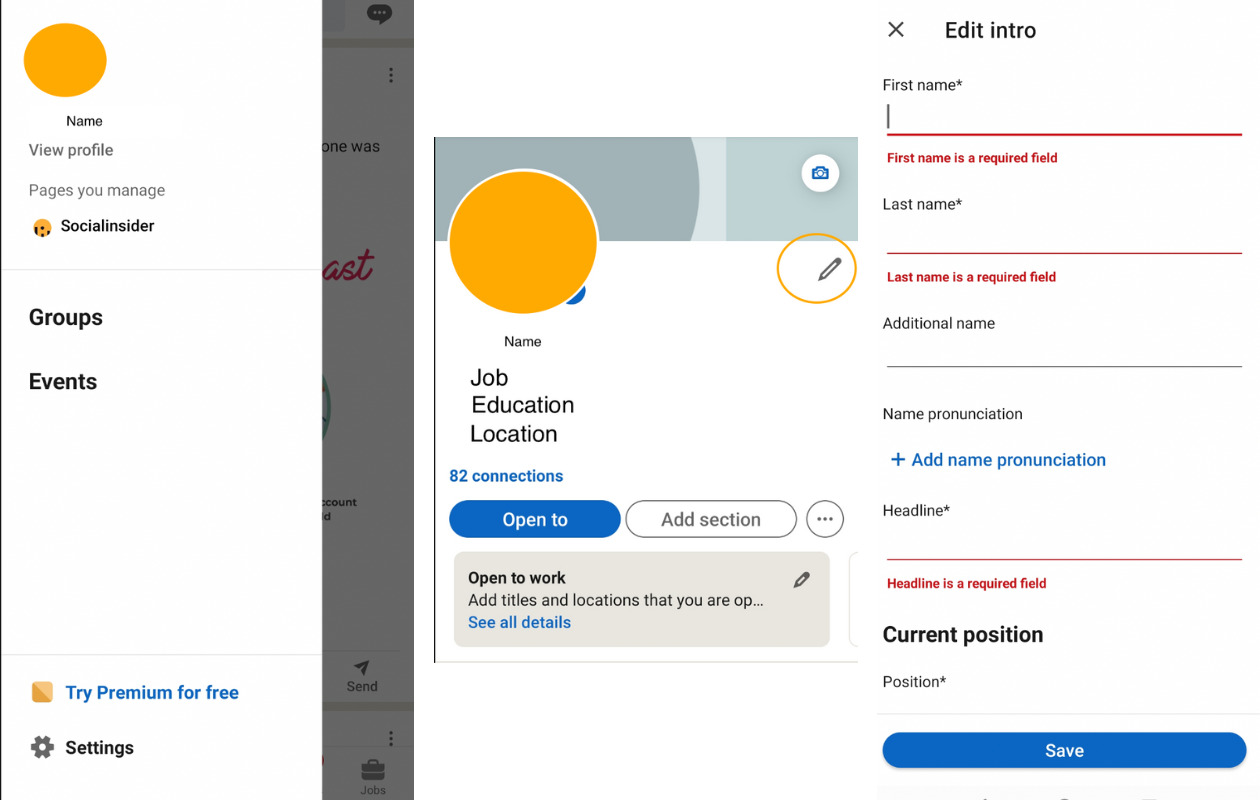Edit Open to work card pencil
Image resolution: width=1260 pixels, height=800 pixels.
coord(802,579)
